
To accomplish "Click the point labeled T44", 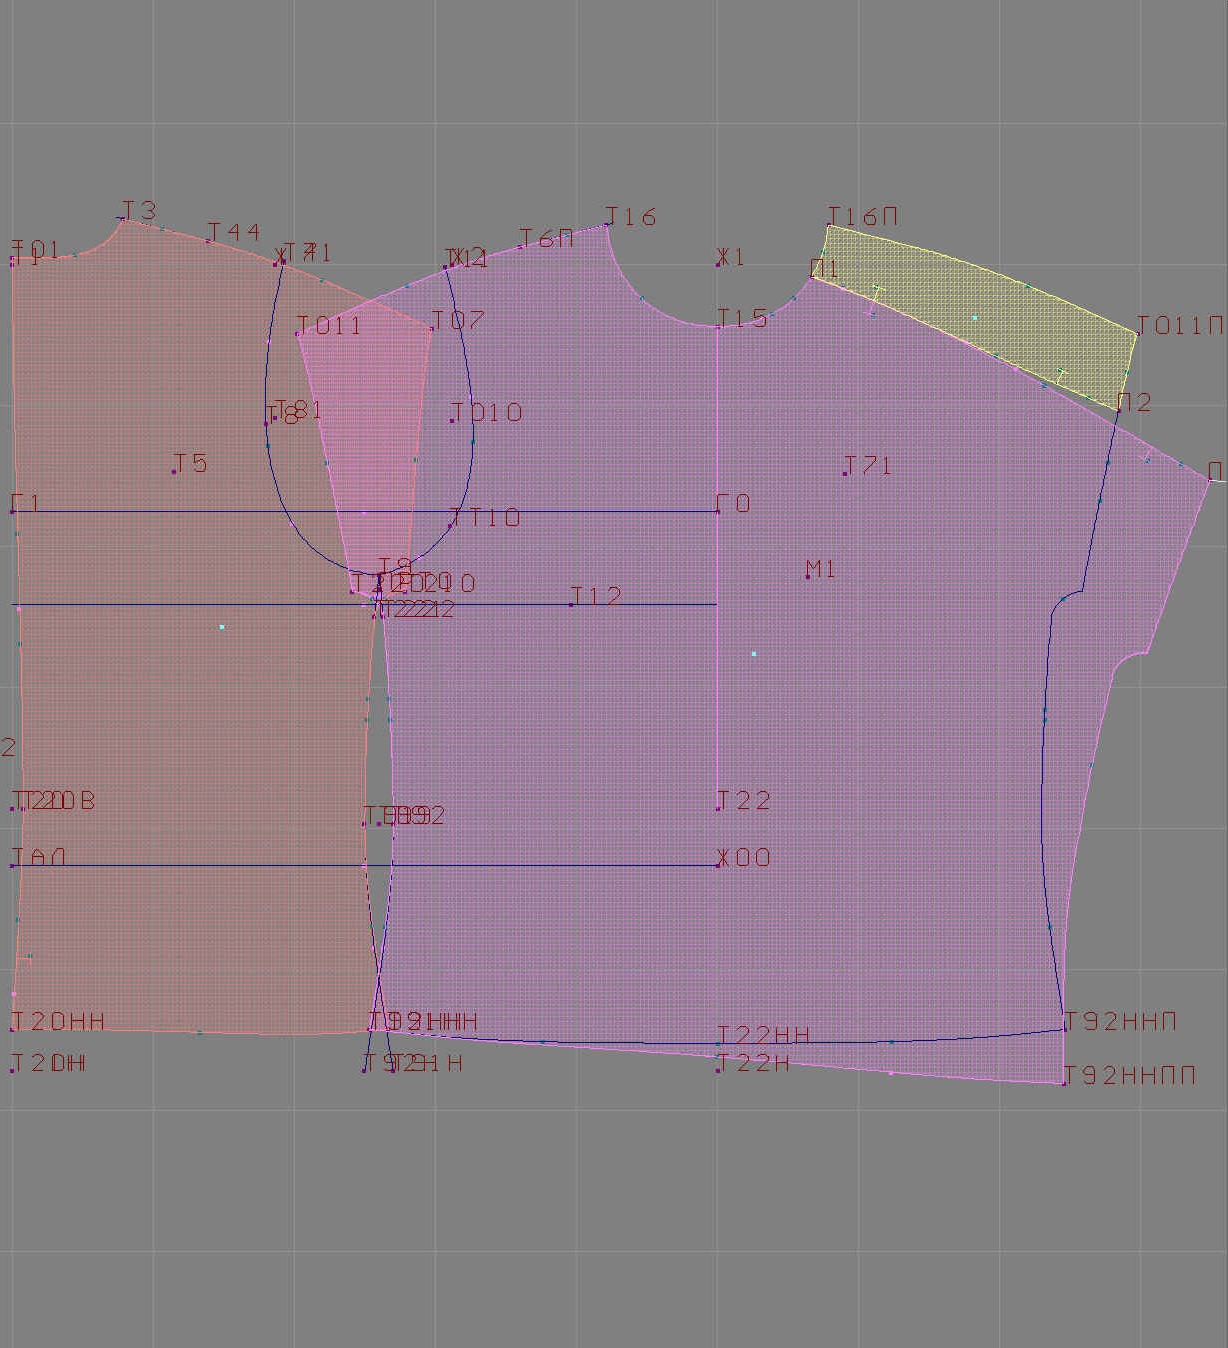I will pos(208,241).
